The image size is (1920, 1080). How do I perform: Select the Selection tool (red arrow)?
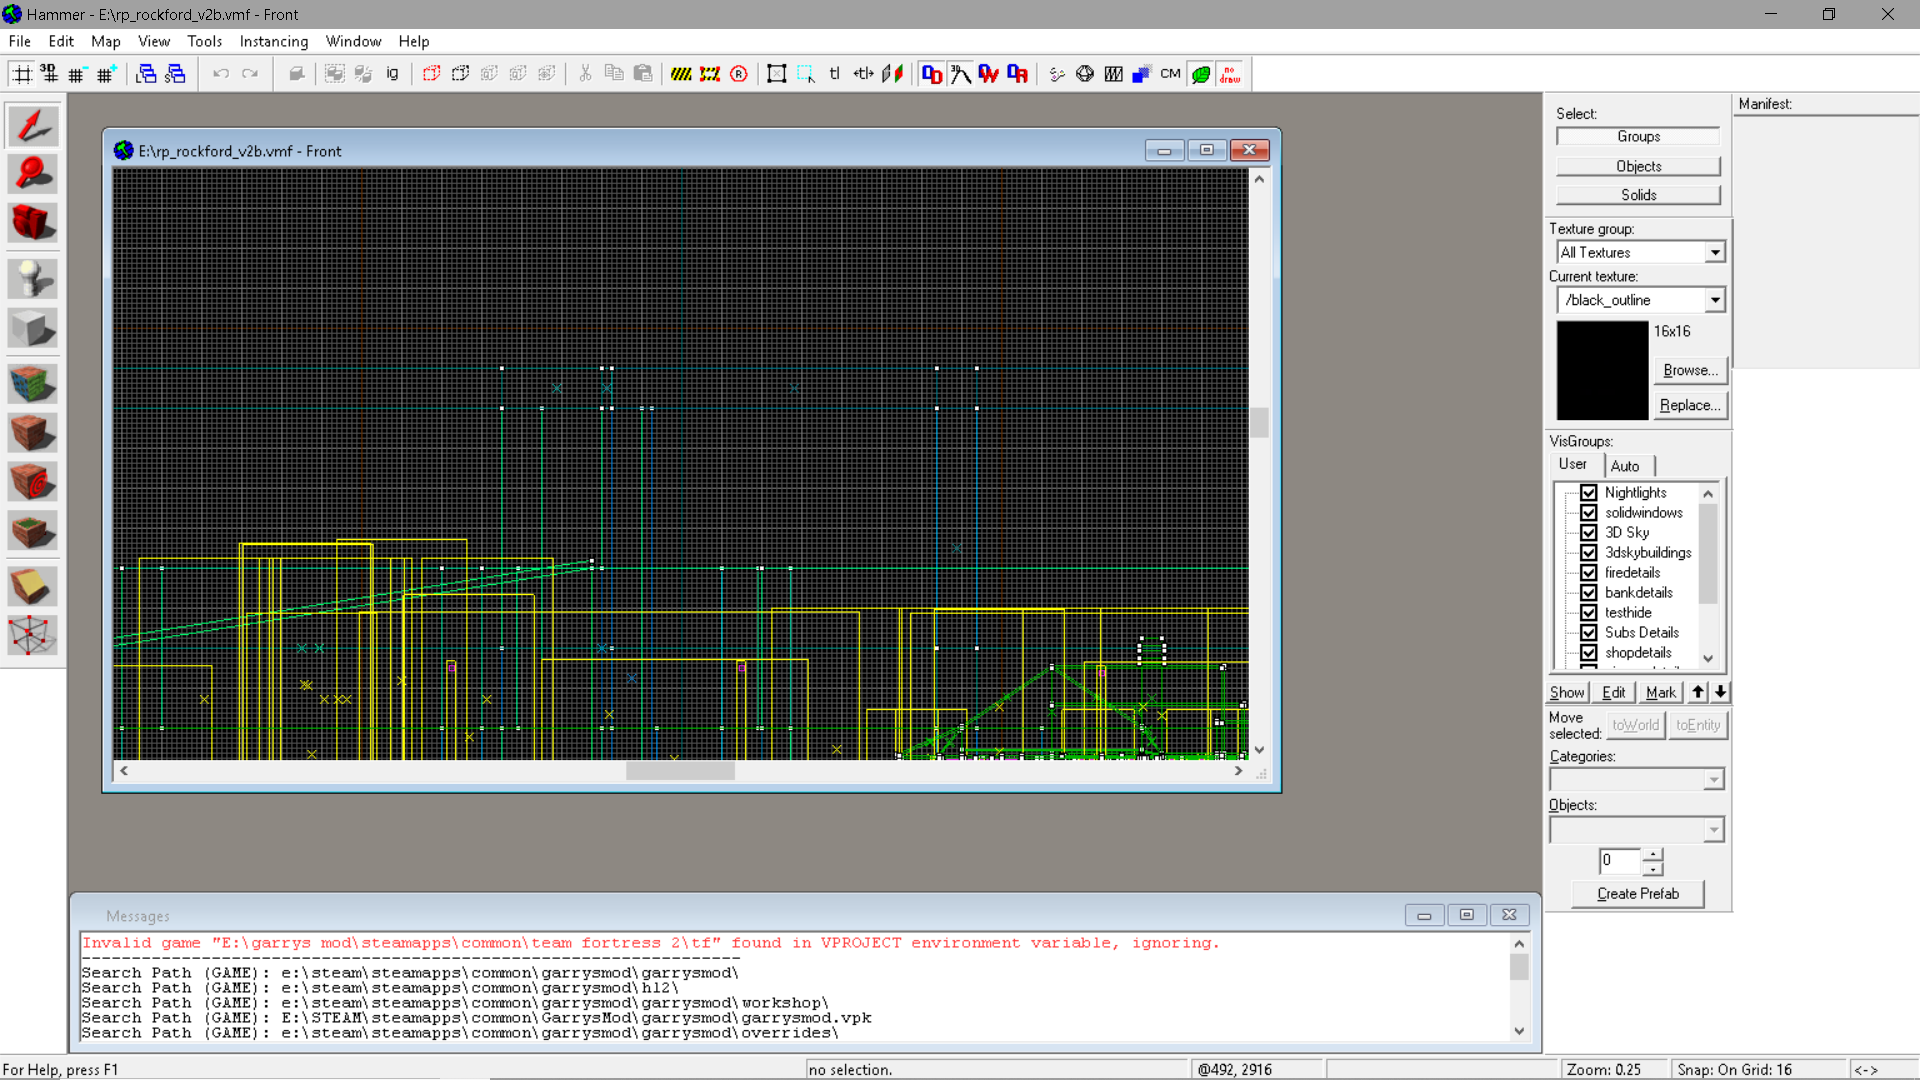(33, 127)
